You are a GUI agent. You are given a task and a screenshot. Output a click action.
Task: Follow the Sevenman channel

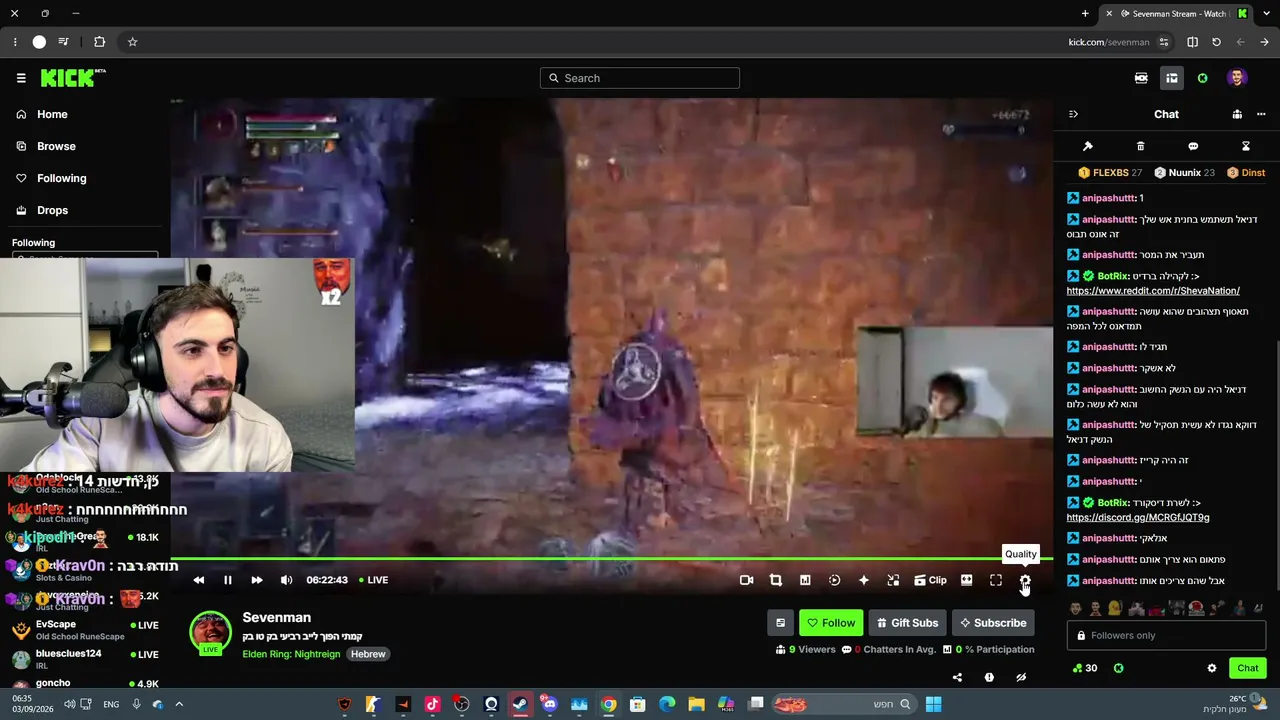831,623
